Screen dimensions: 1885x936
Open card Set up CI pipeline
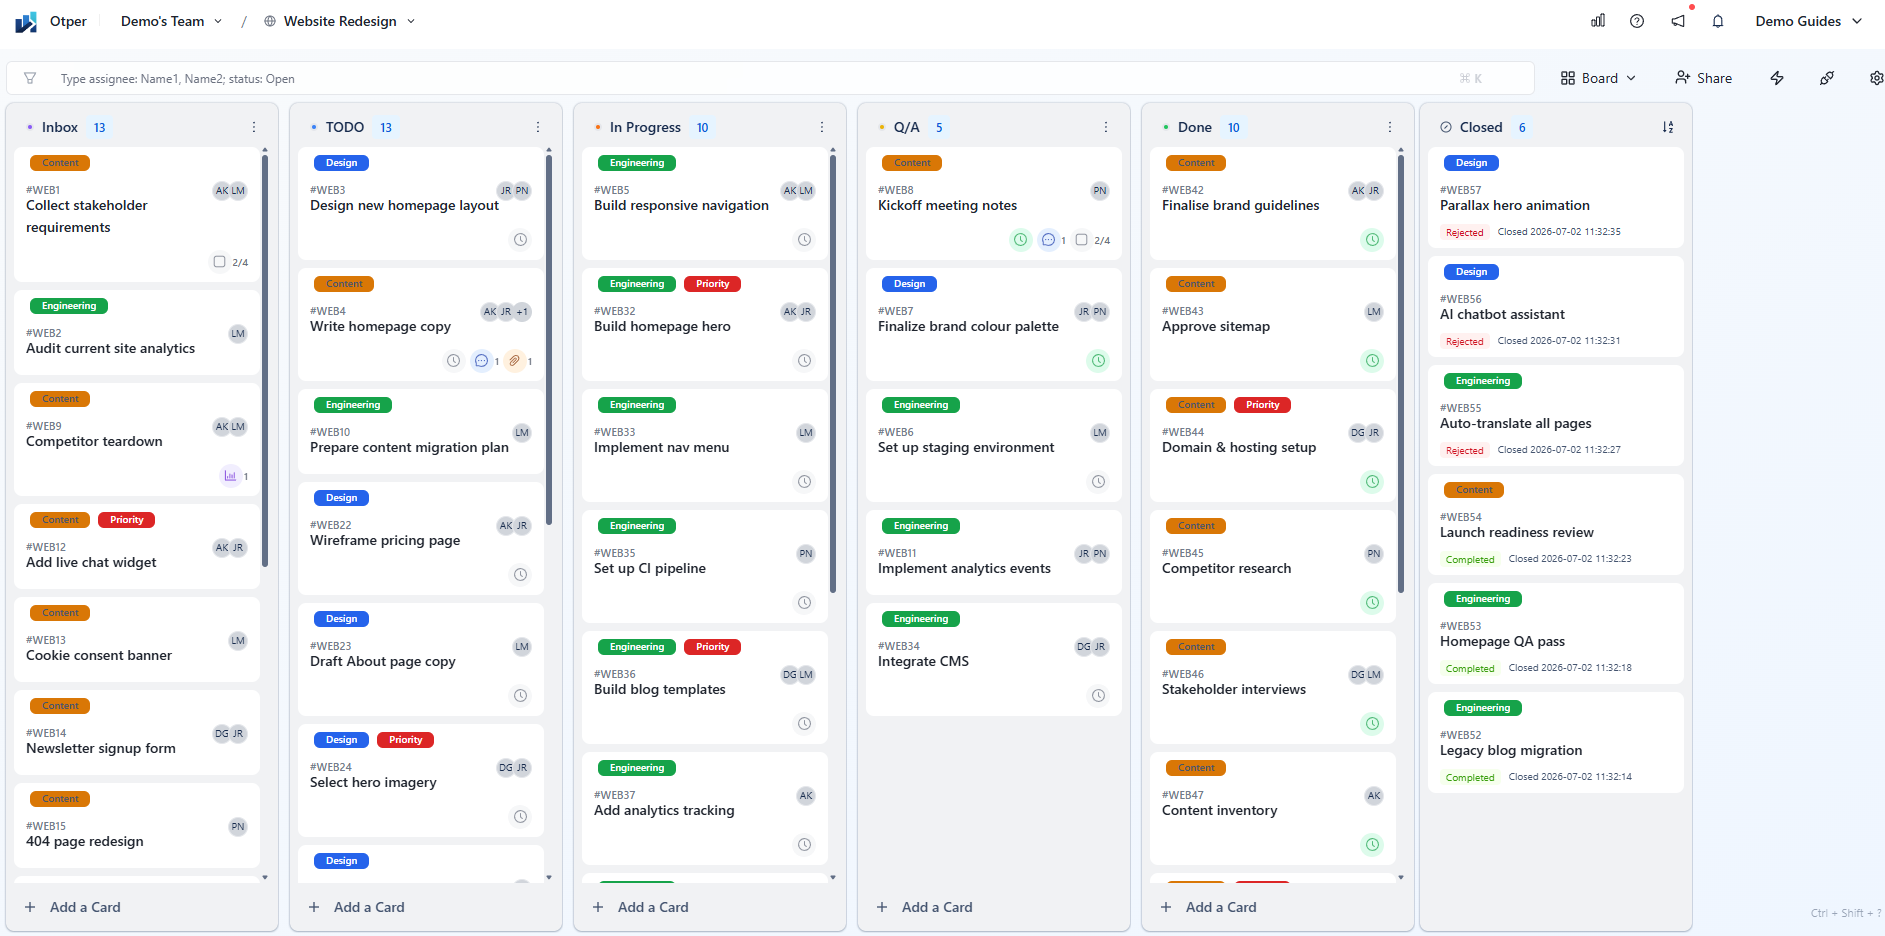(705, 567)
